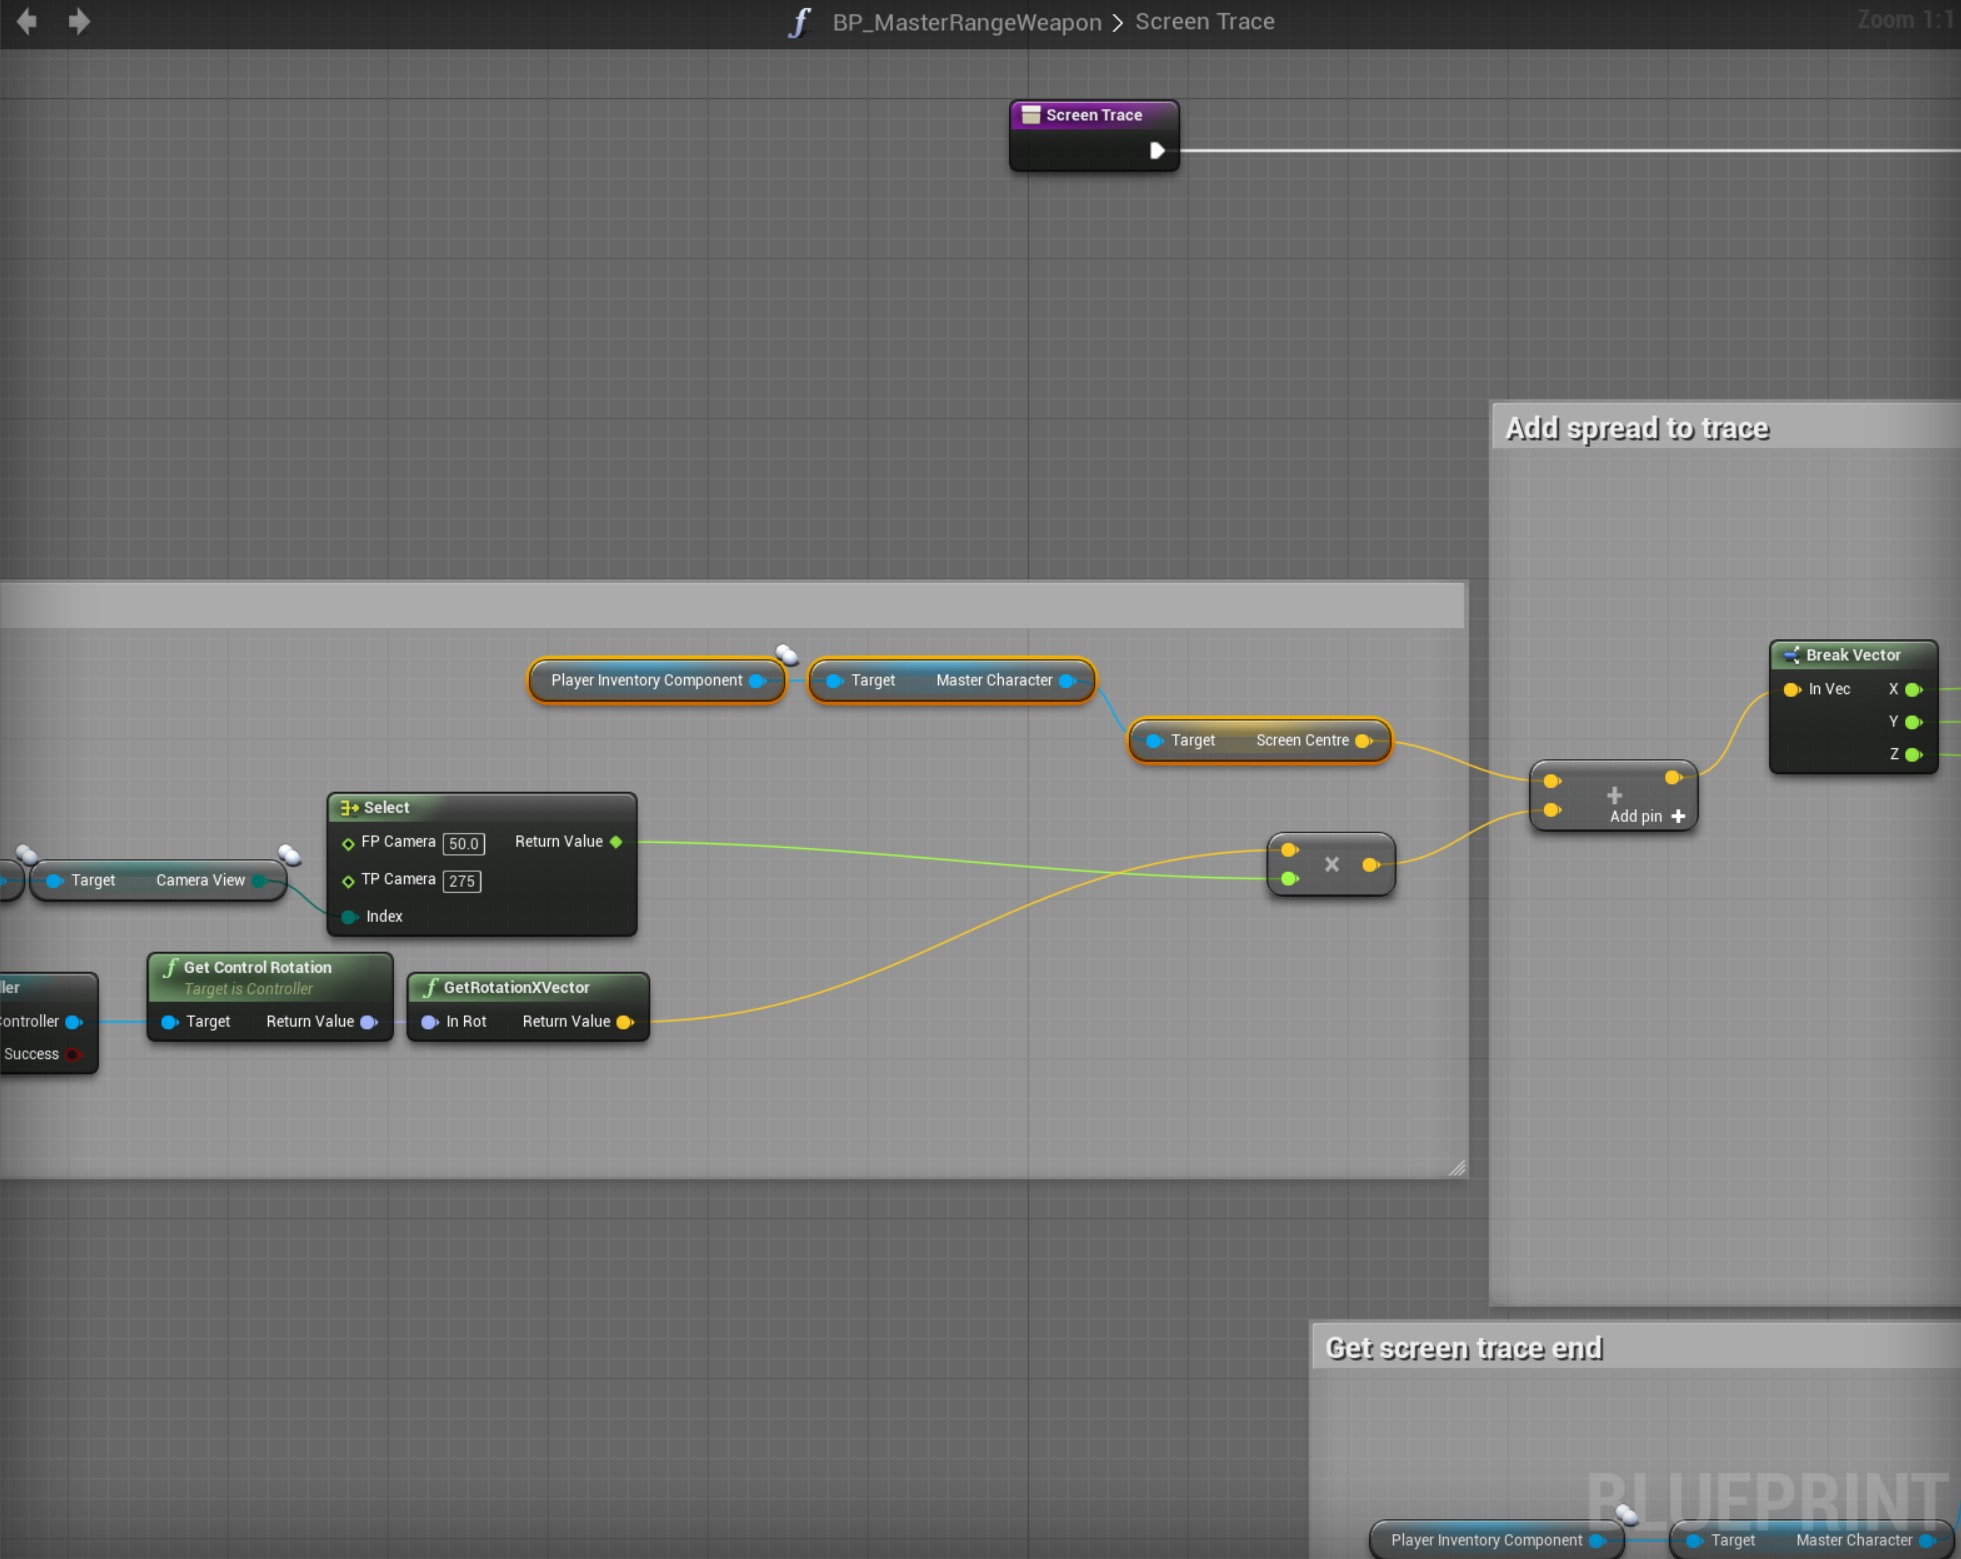The height and width of the screenshot is (1559, 1961).
Task: Click the comment box resize handle
Action: 1457,1167
